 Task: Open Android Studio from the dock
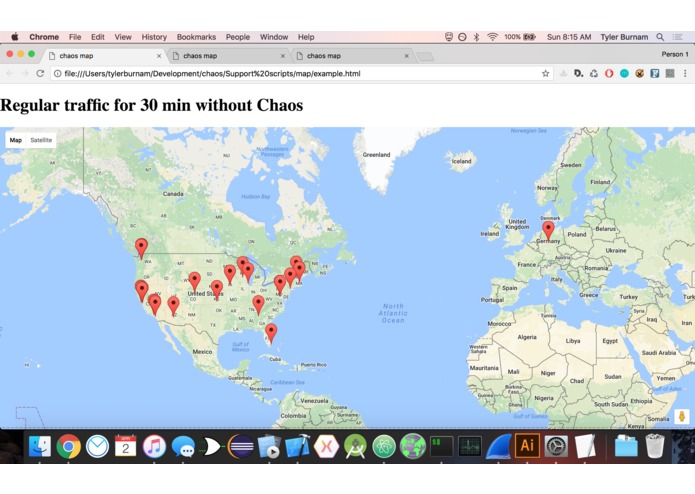coord(355,446)
